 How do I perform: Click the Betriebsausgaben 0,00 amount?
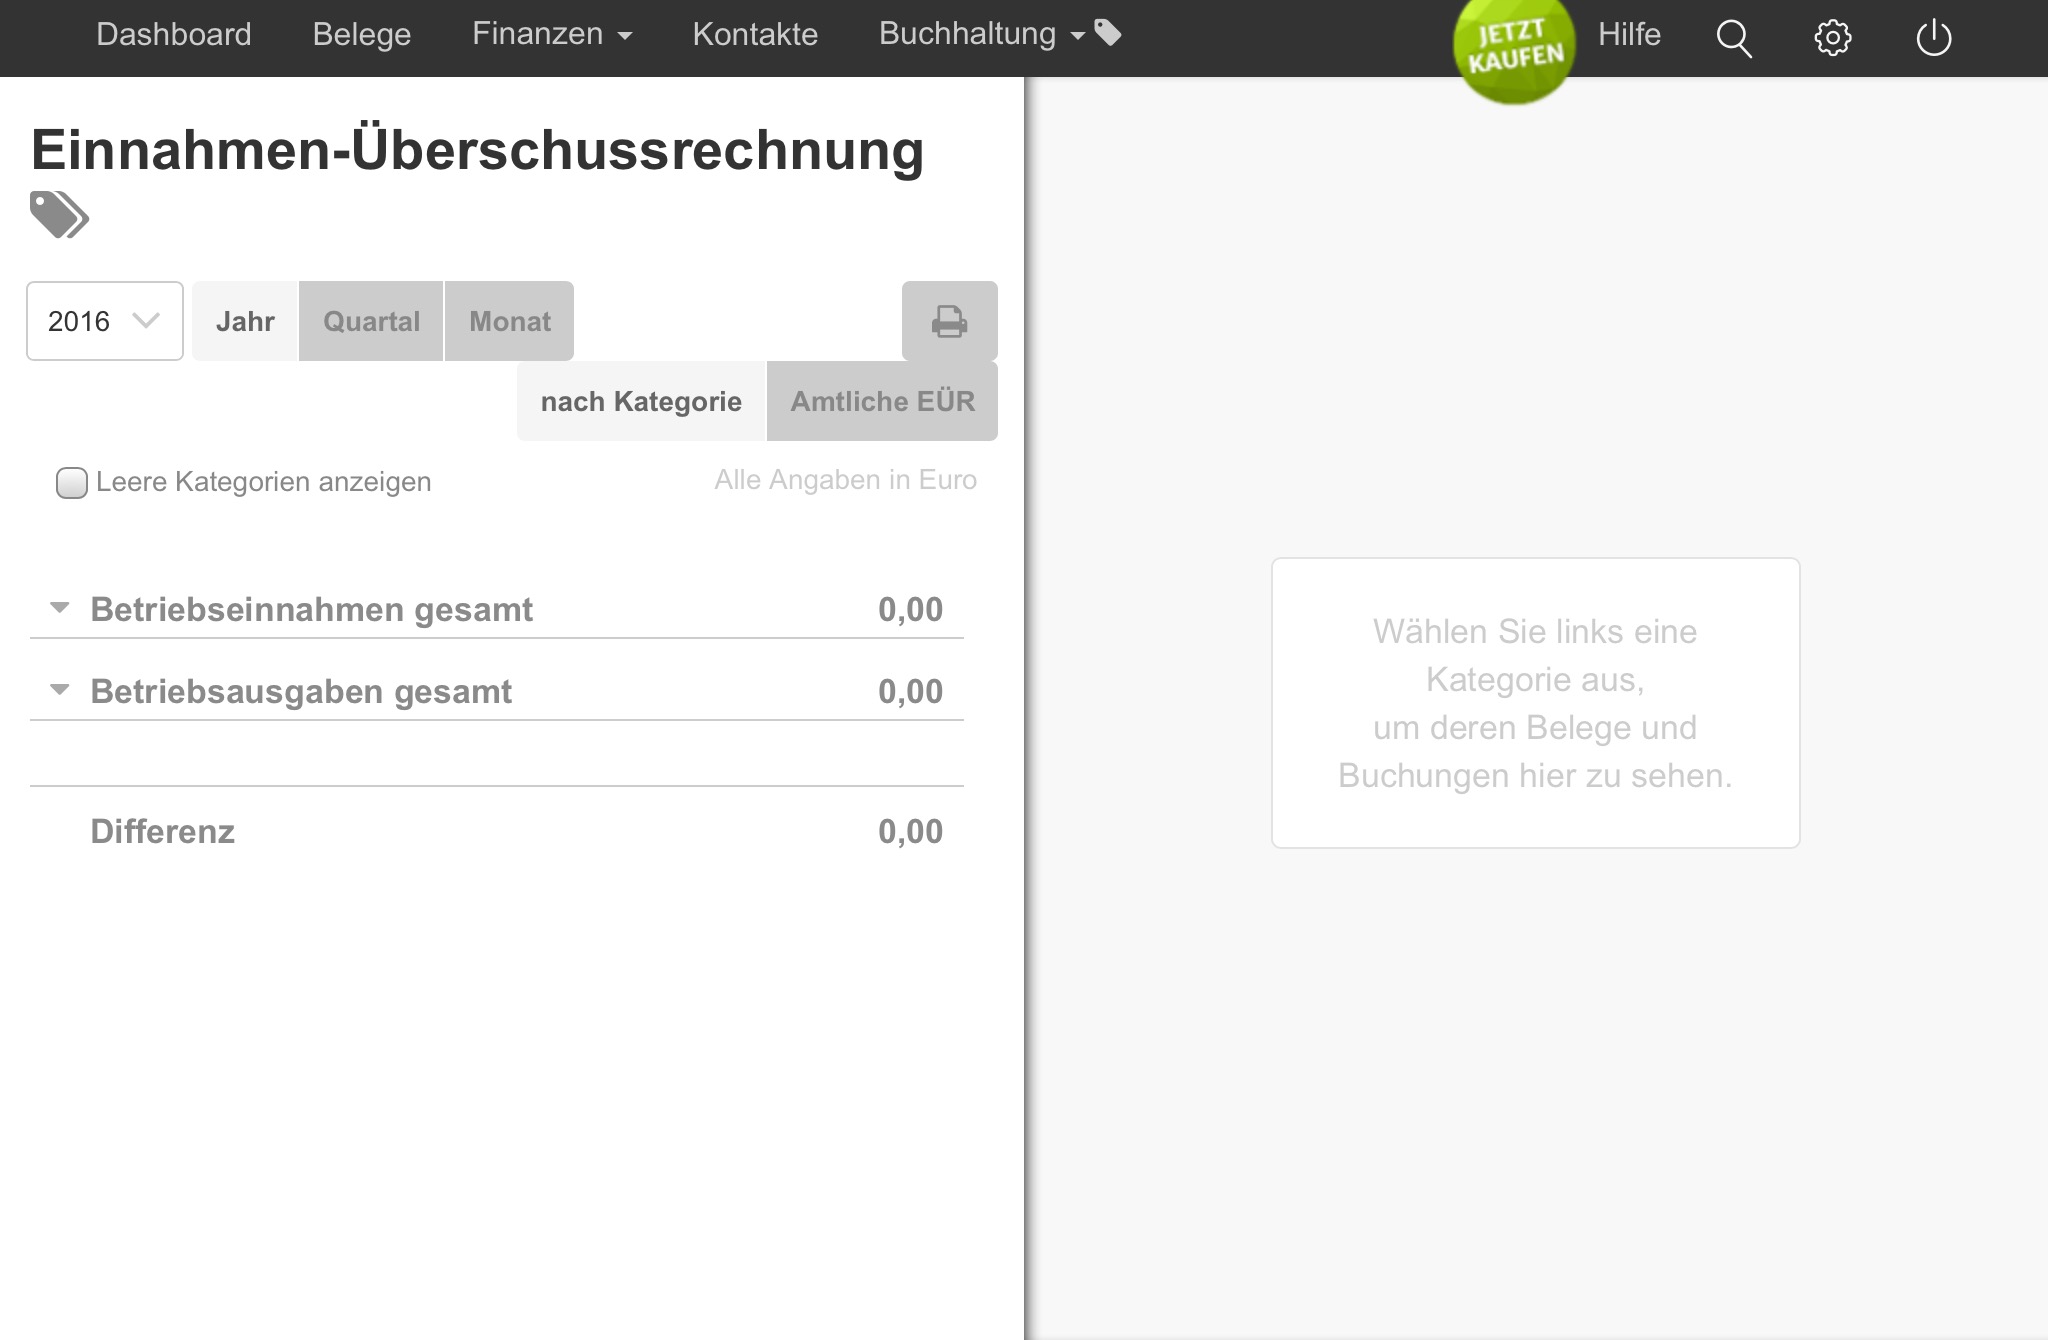coord(910,691)
